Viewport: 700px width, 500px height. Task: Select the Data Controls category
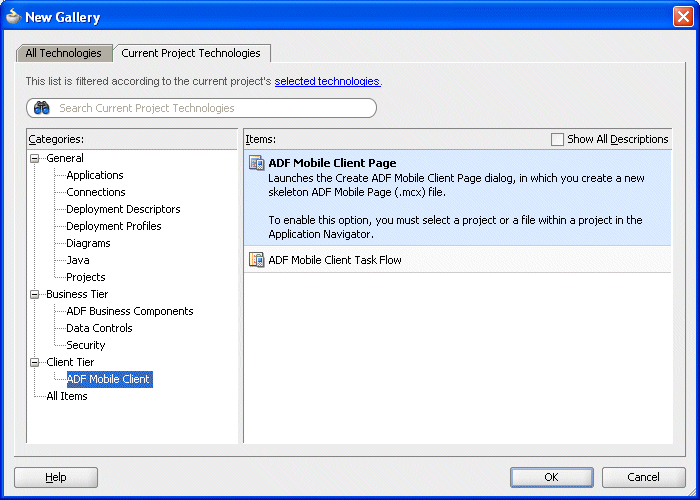click(x=99, y=328)
